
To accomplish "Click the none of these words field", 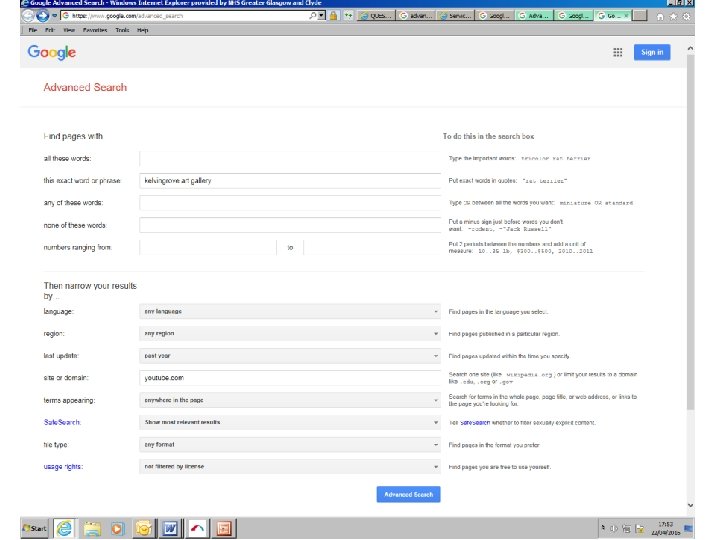I will (290, 225).
